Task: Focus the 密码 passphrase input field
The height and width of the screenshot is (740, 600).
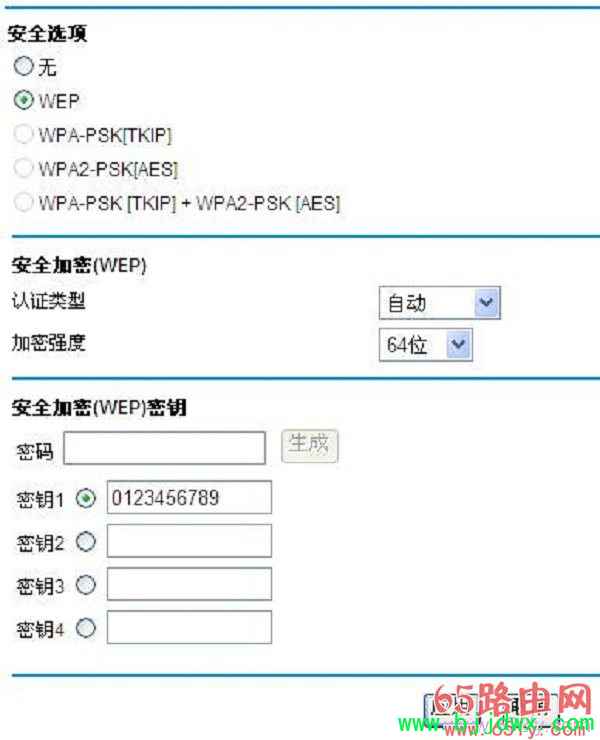Action: pyautogui.click(x=165, y=448)
